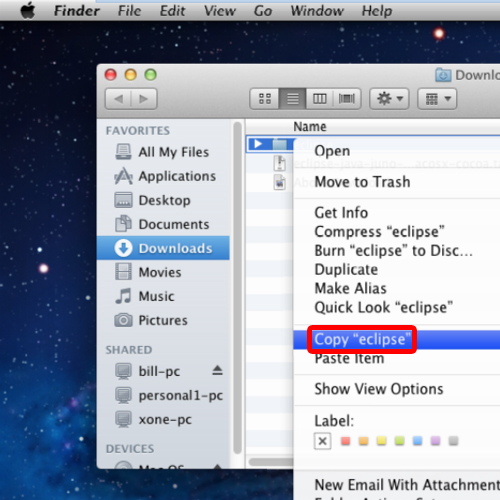
Task: Open the Window menu
Action: (x=317, y=11)
